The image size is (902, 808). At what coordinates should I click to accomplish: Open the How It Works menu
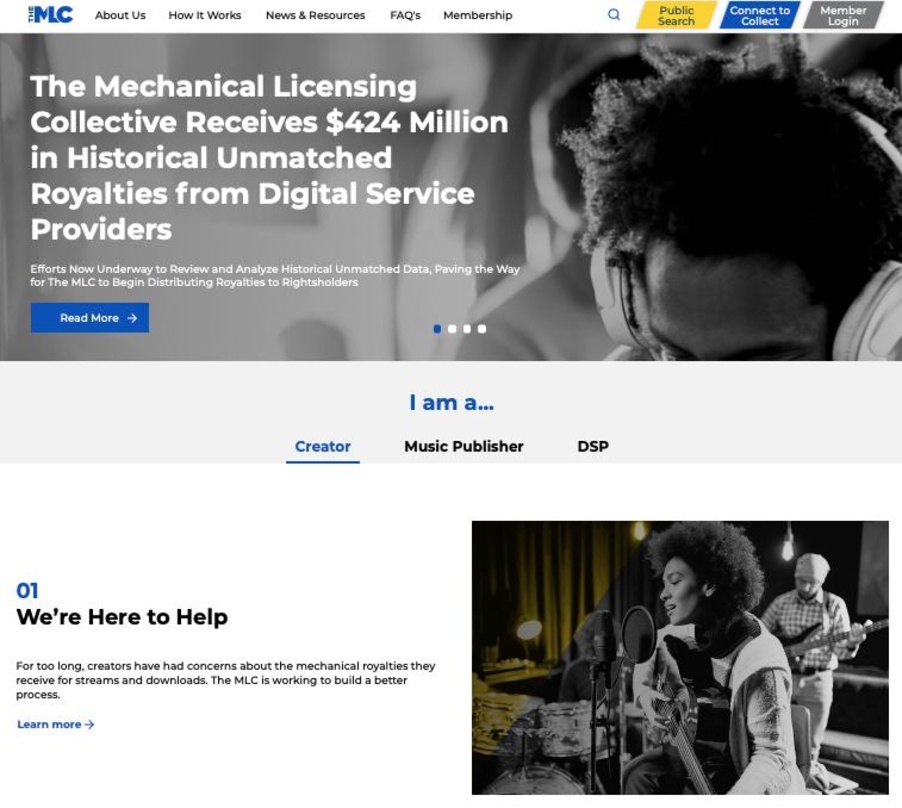205,16
